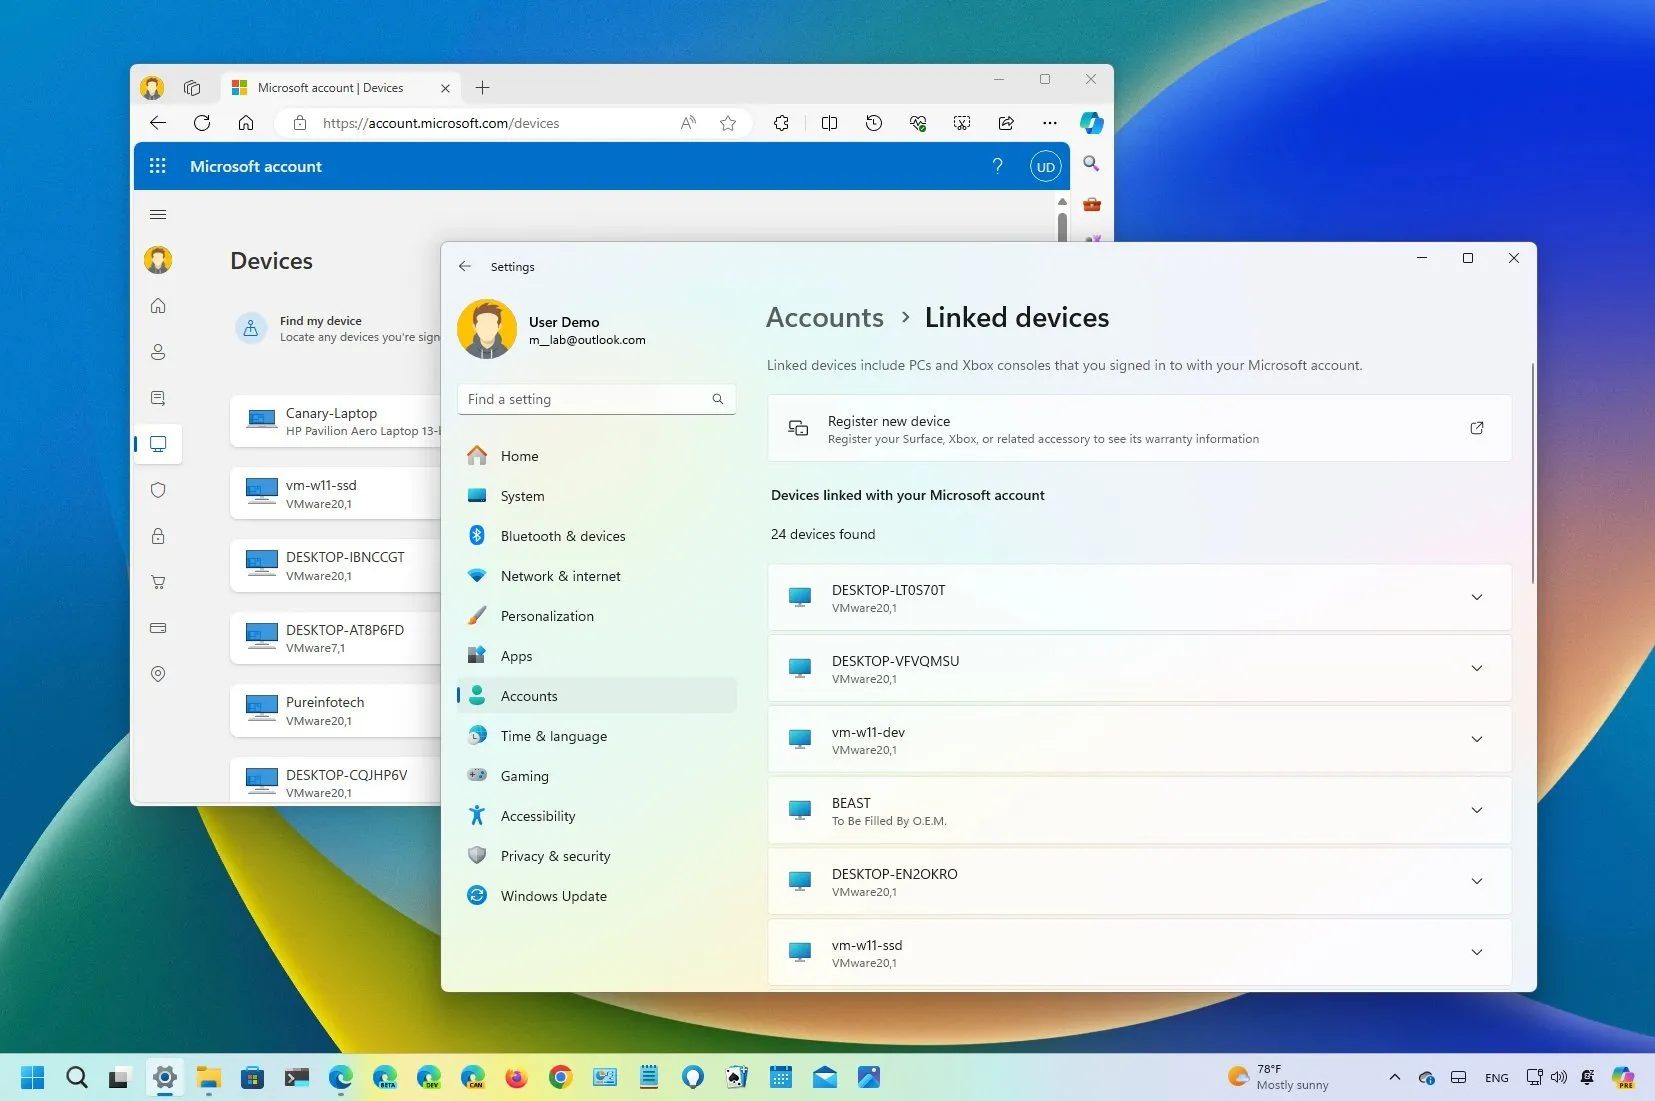Expand BEAST device details
1655x1101 pixels.
[1477, 811]
